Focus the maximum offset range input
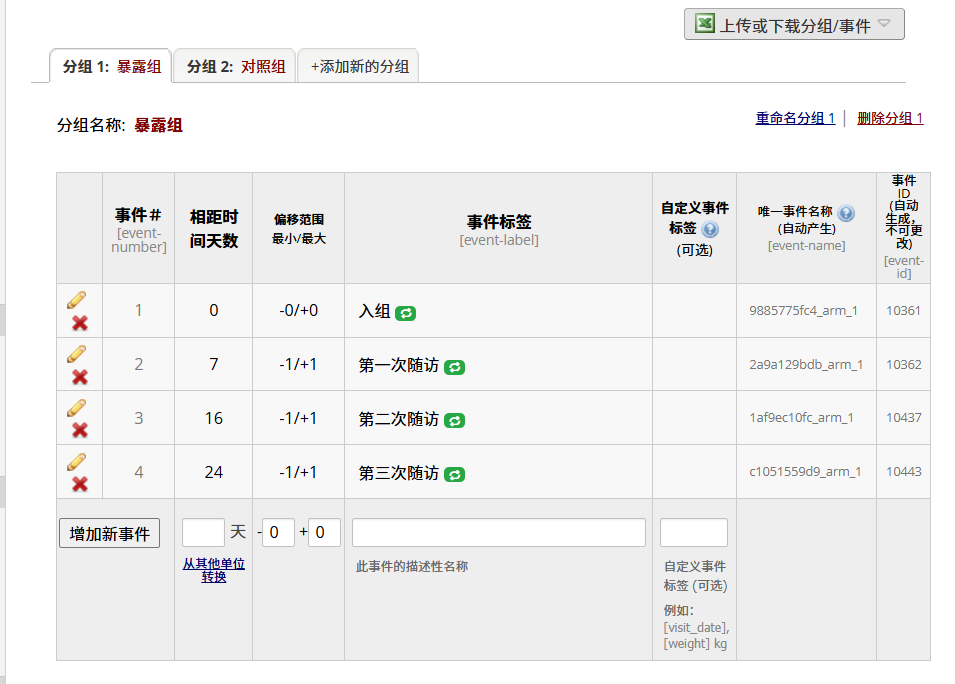This screenshot has width=955, height=684. point(324,533)
